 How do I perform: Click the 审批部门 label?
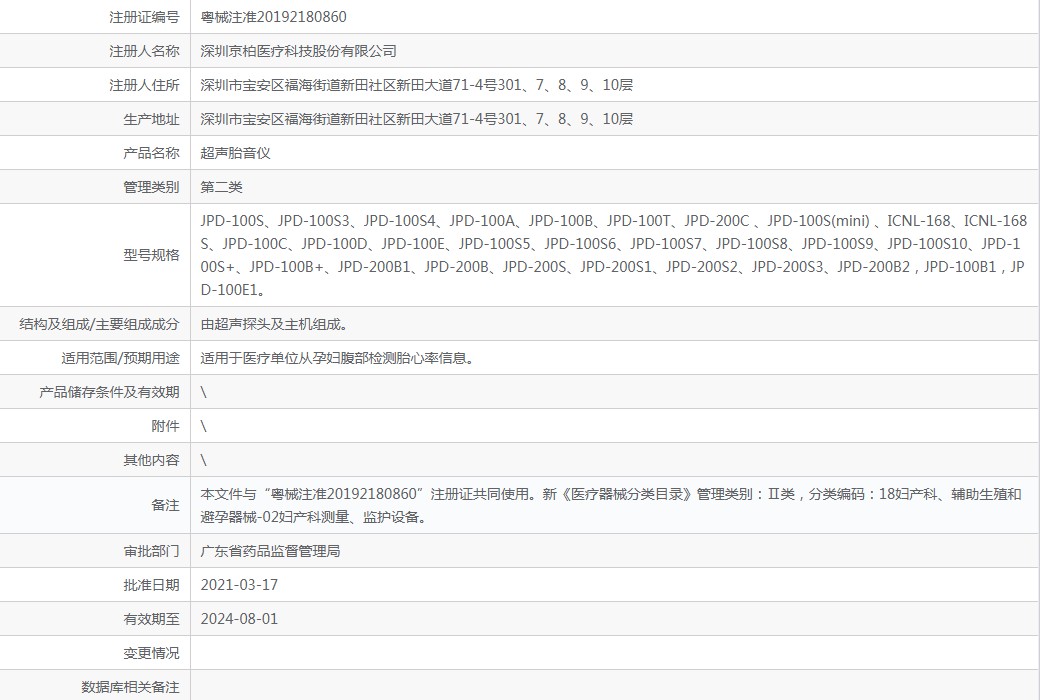pyautogui.click(x=151, y=551)
